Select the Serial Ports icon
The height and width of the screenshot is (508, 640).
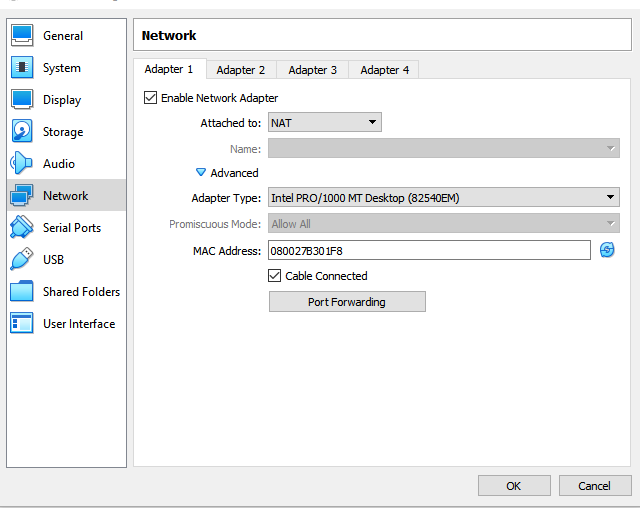pos(22,228)
